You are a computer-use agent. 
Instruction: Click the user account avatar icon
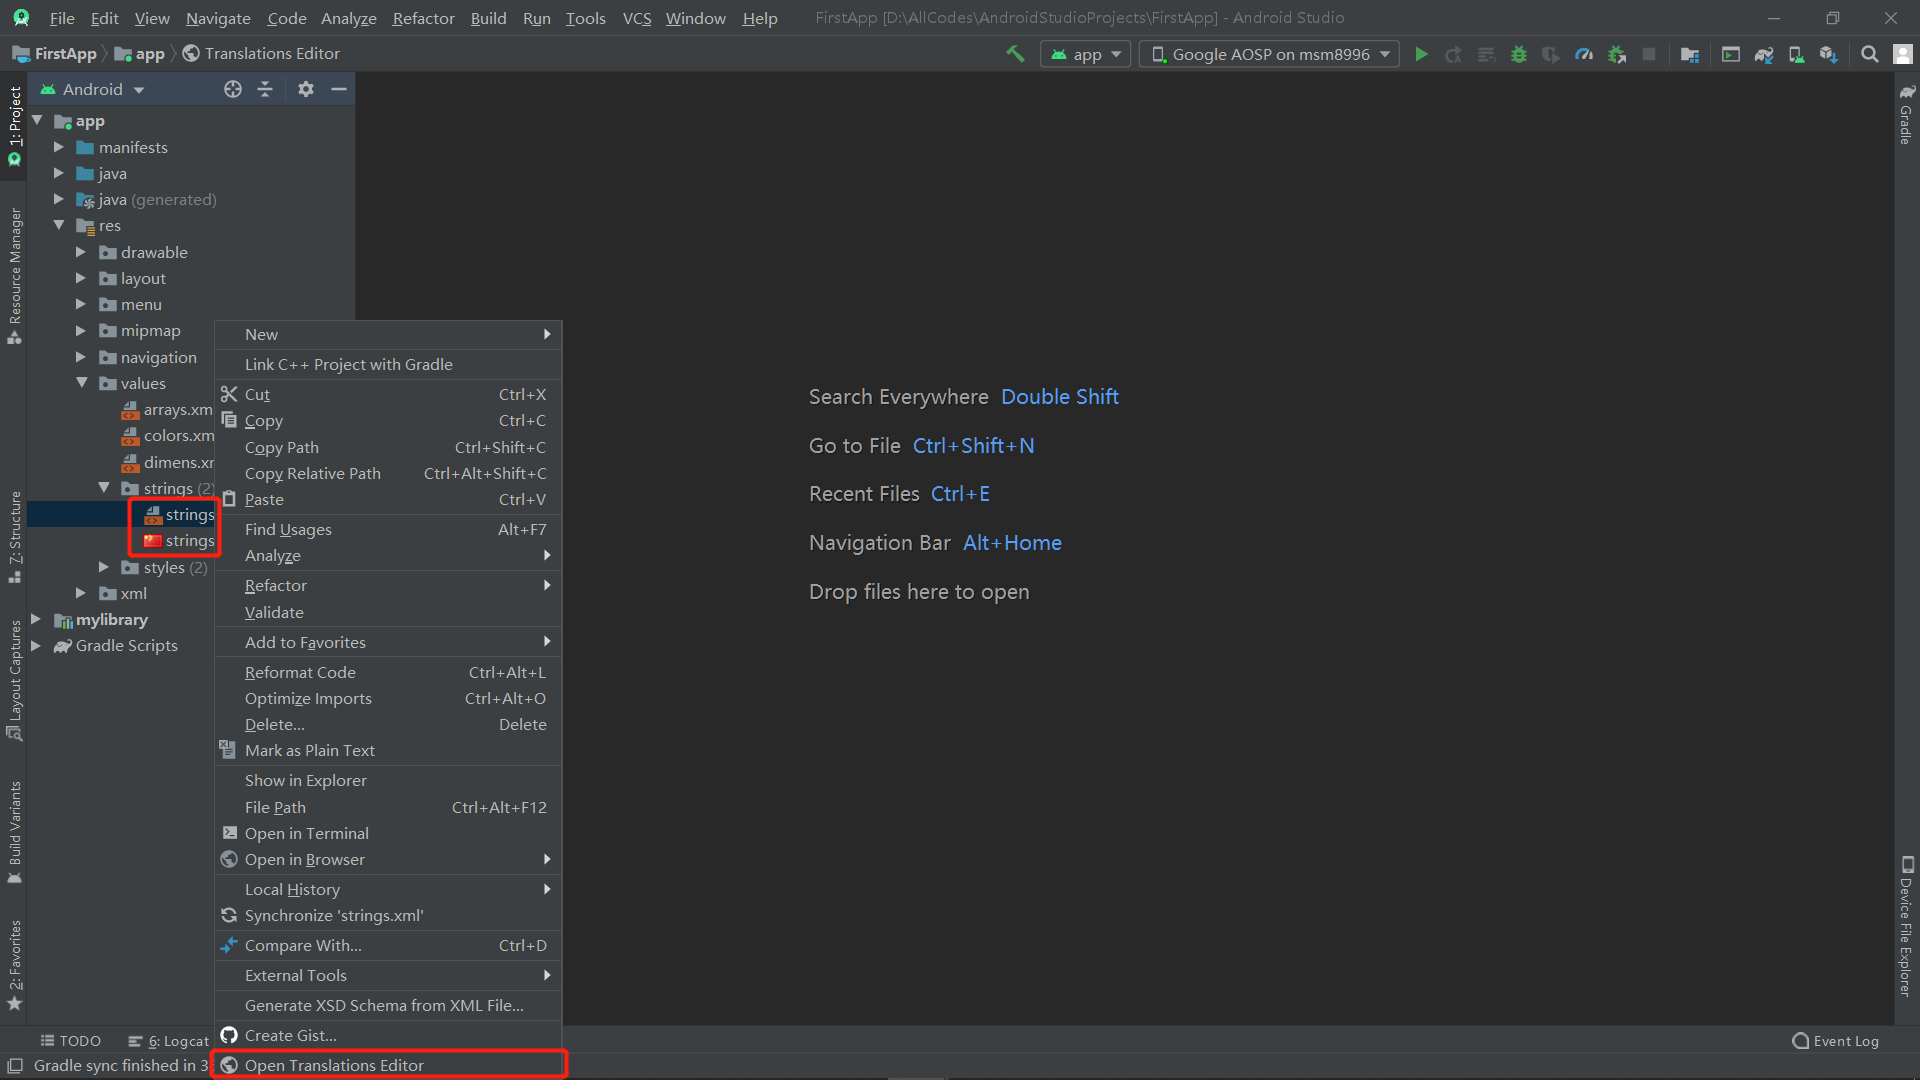coord(1903,54)
